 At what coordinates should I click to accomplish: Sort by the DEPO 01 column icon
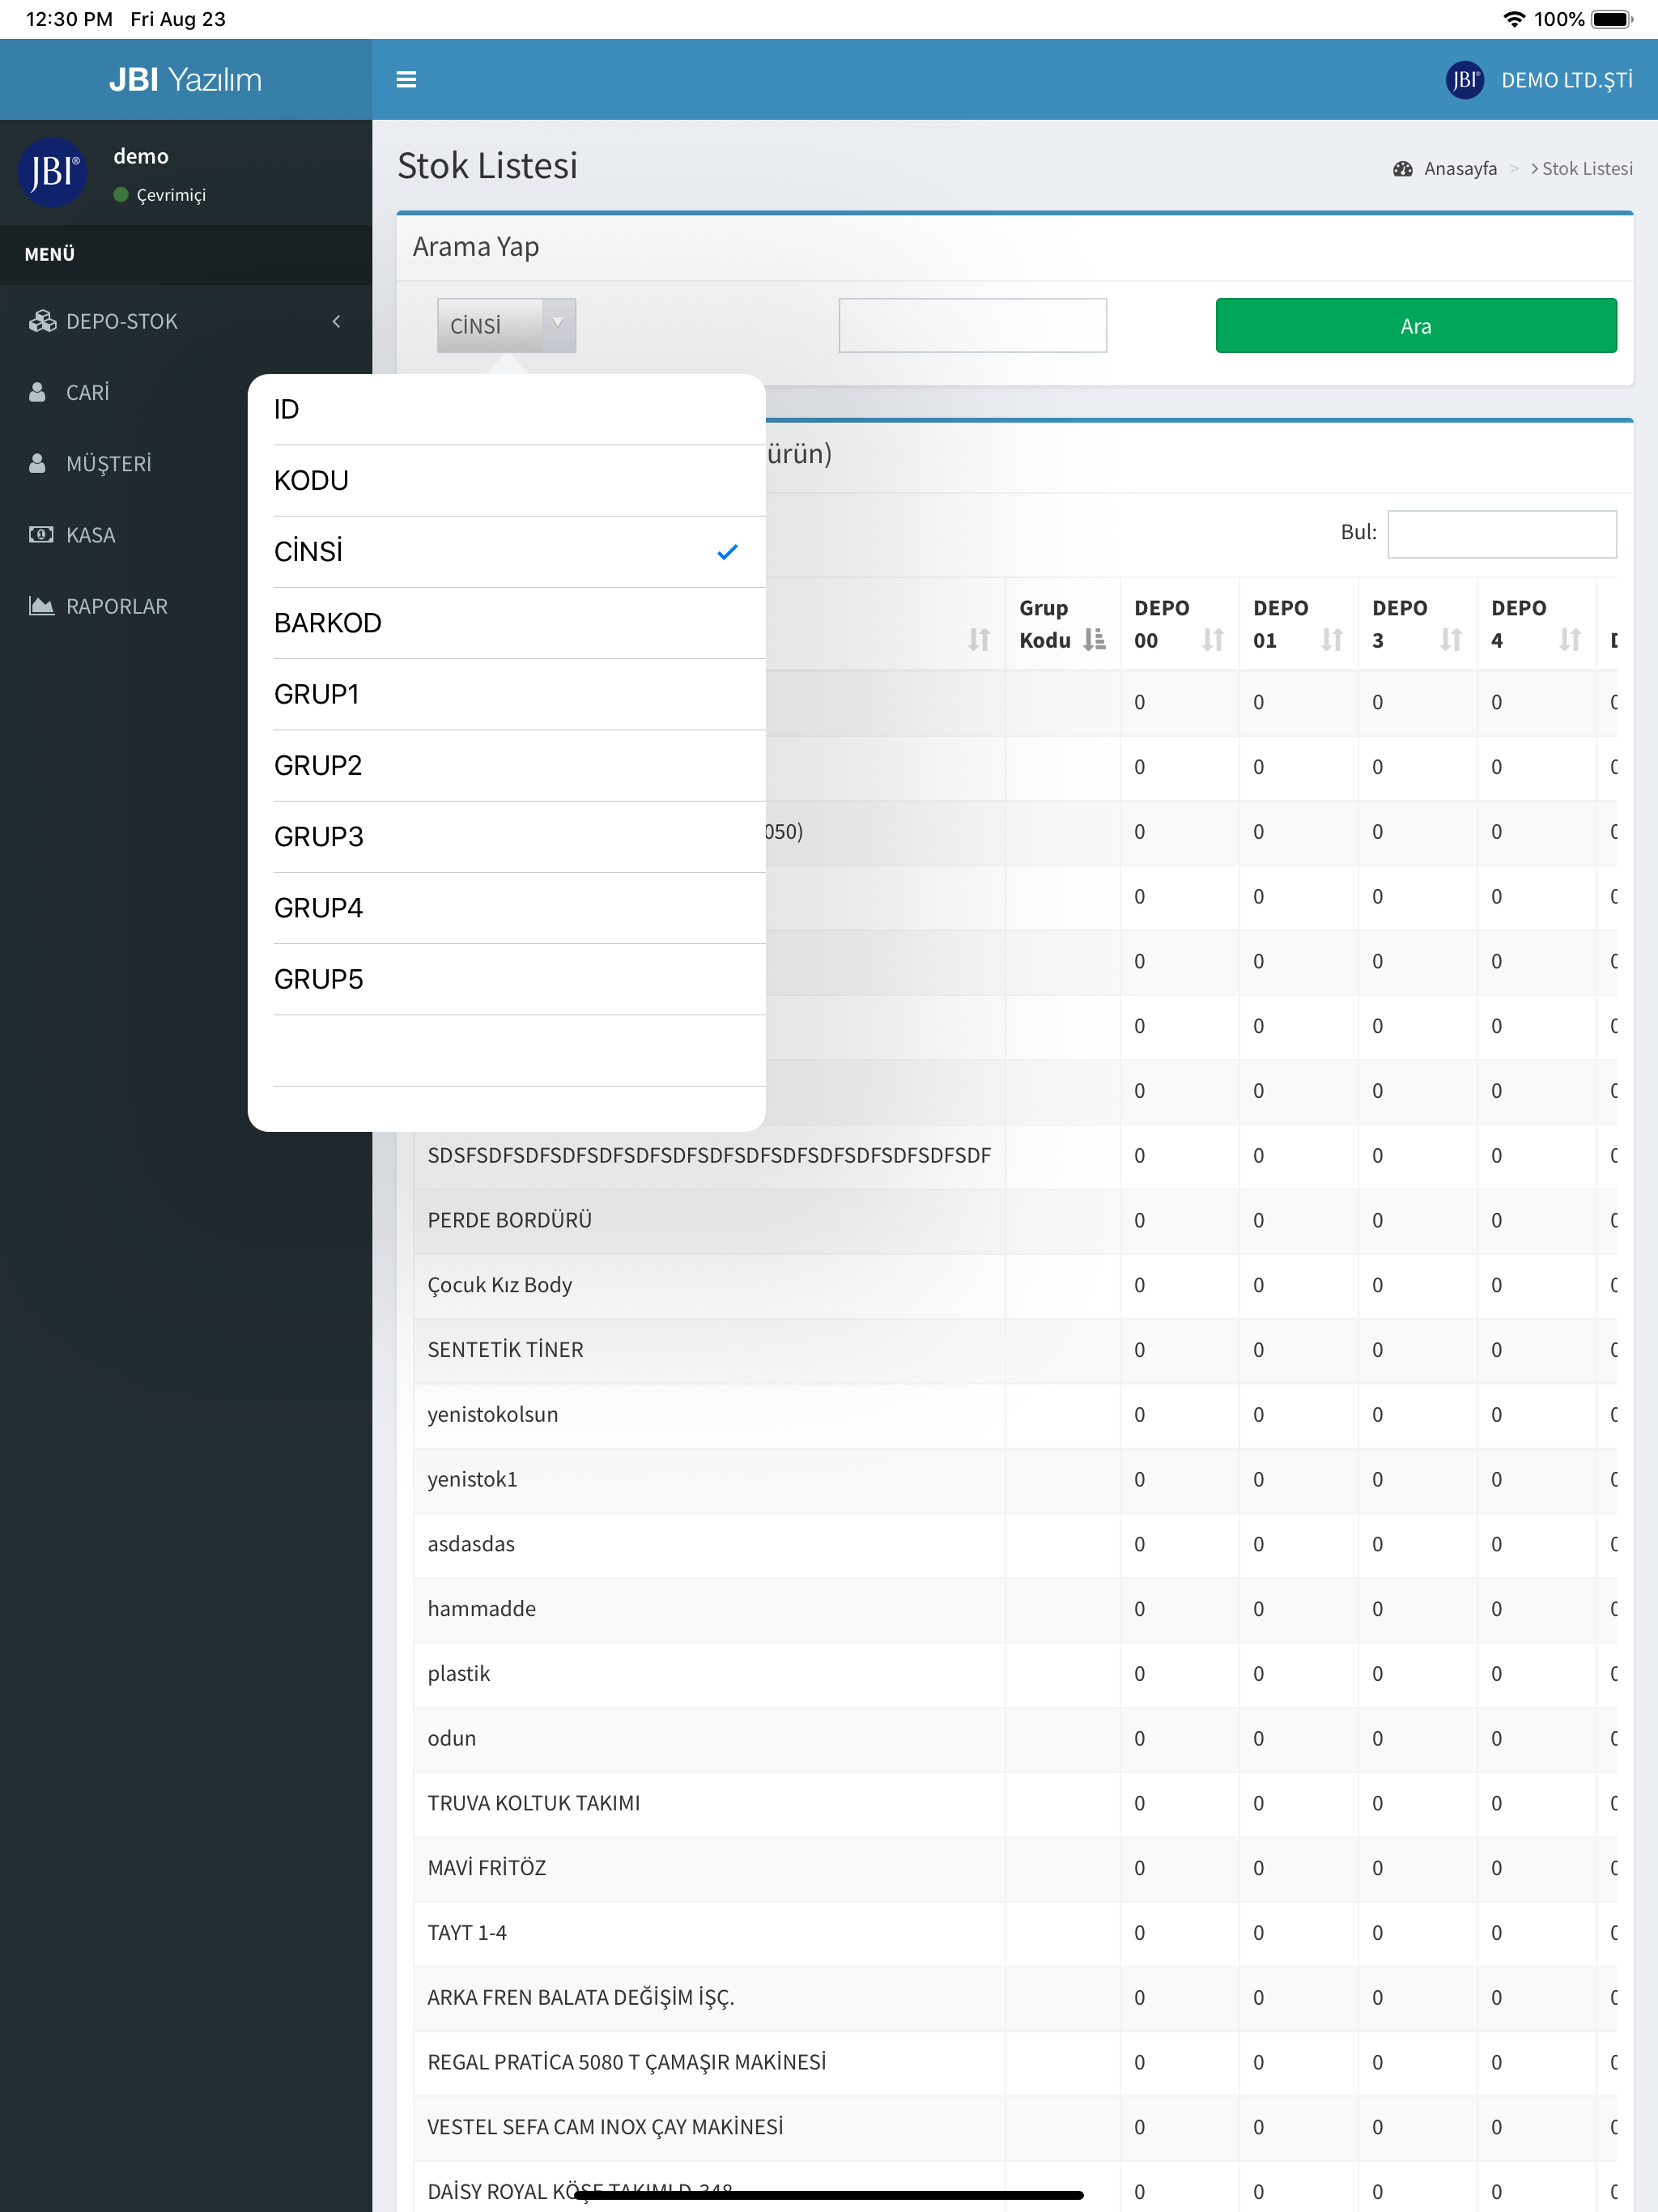pos(1331,640)
